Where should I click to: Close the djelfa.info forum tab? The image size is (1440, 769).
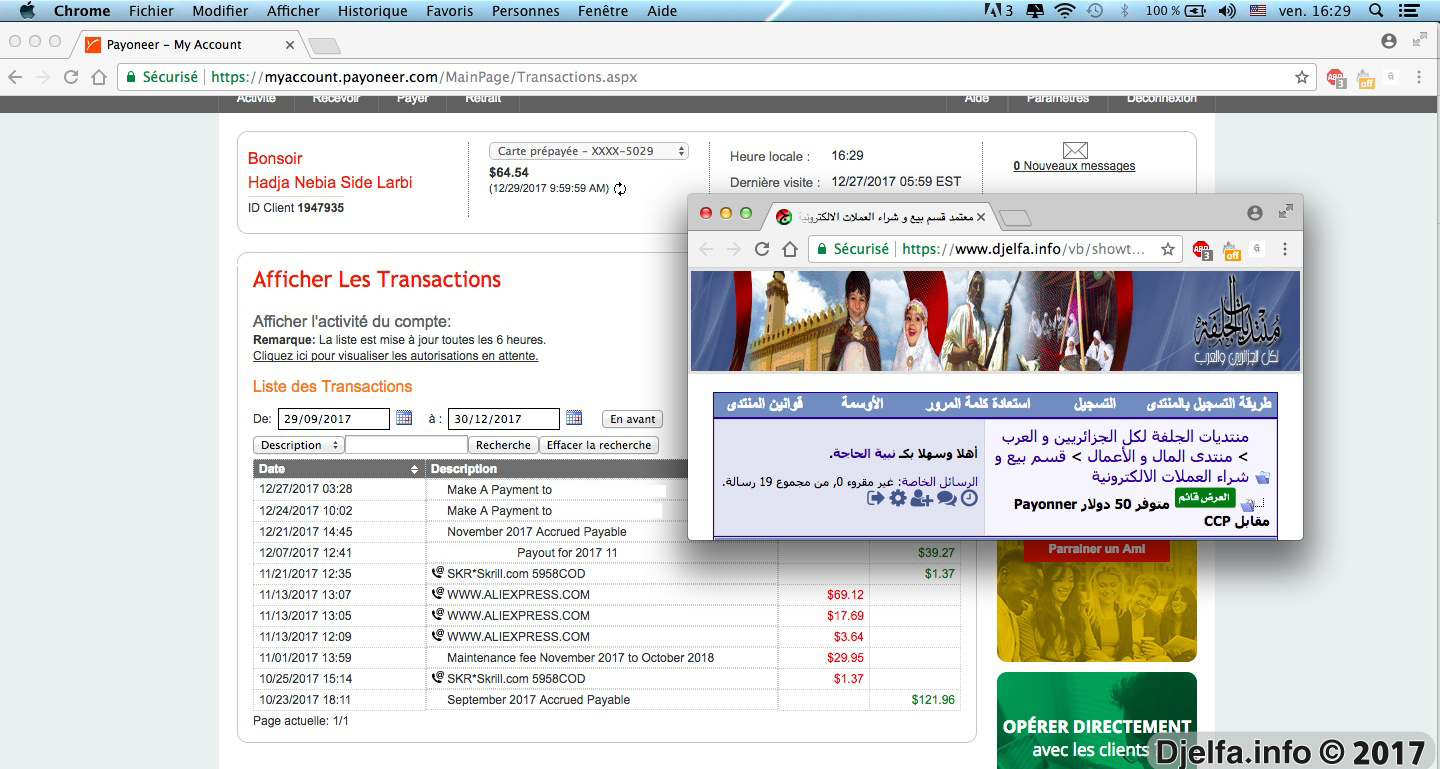point(981,216)
